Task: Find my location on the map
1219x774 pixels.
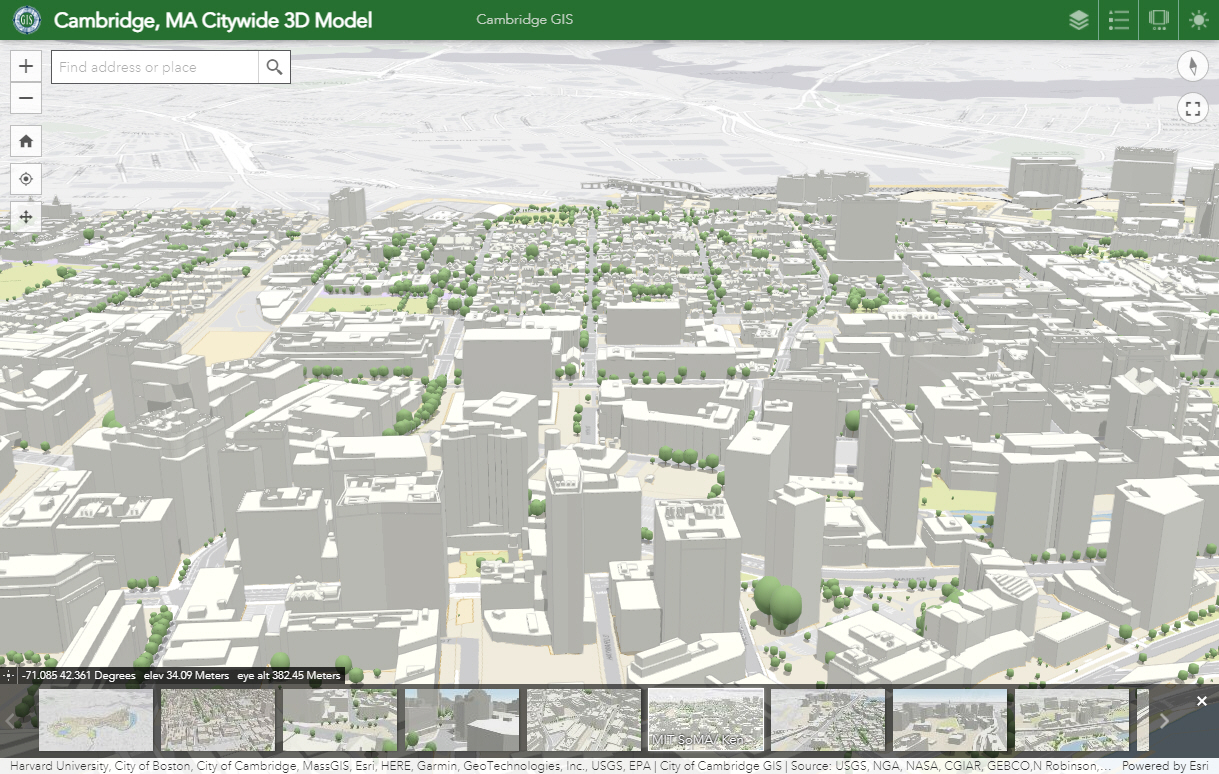Action: click(x=26, y=179)
